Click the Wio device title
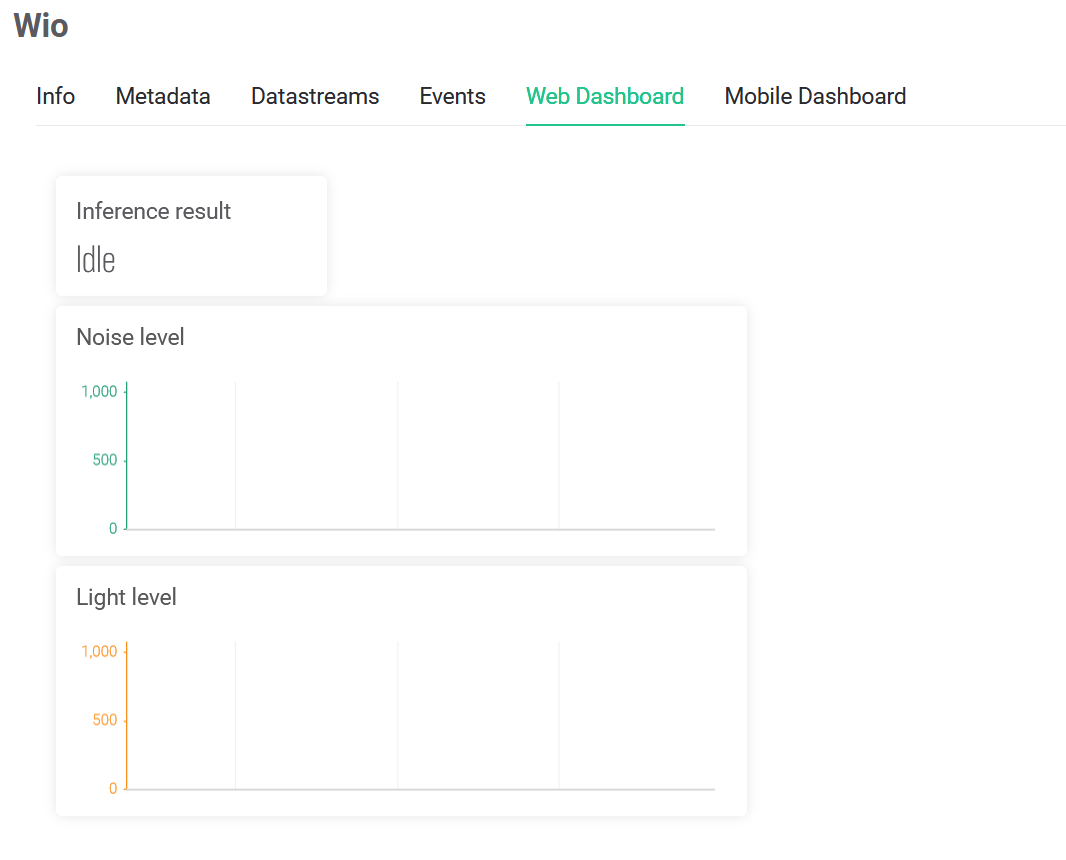 41,26
